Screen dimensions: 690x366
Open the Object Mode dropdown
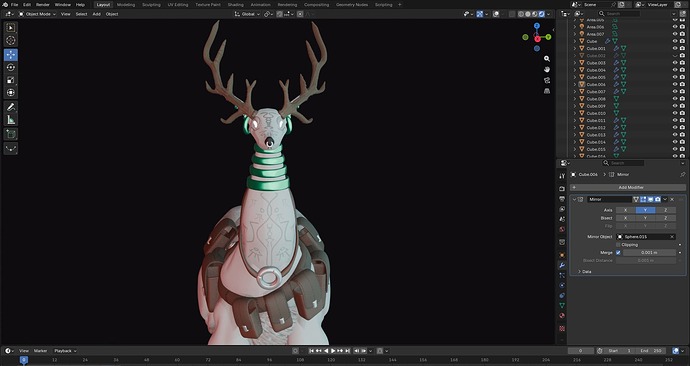[x=37, y=14]
